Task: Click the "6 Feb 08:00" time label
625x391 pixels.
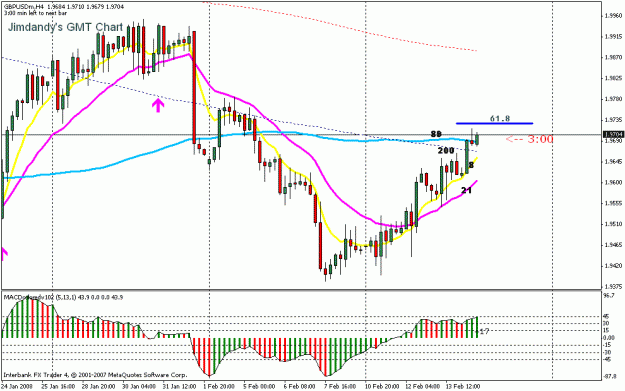Action: [300, 386]
